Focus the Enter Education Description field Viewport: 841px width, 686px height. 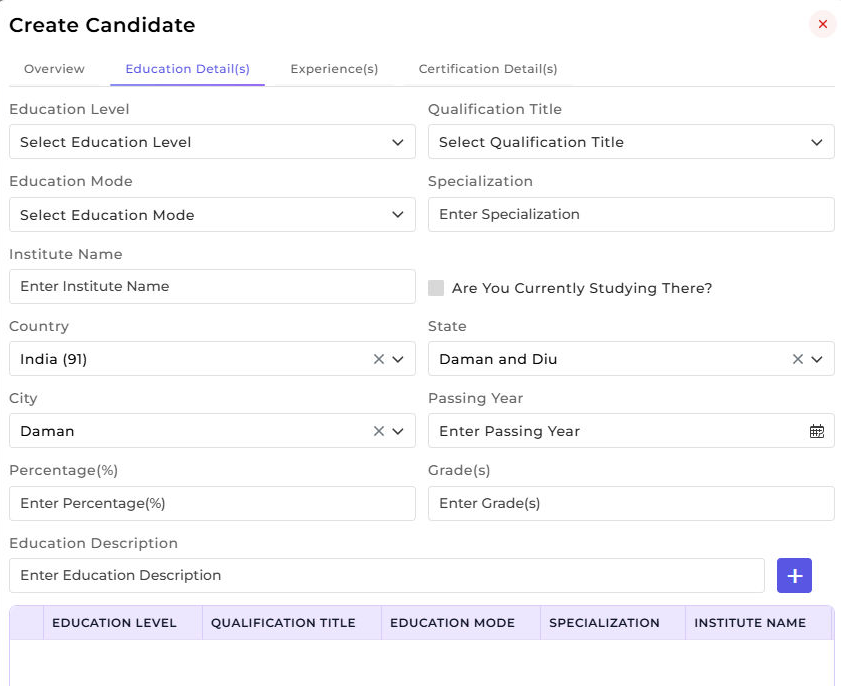(x=387, y=576)
